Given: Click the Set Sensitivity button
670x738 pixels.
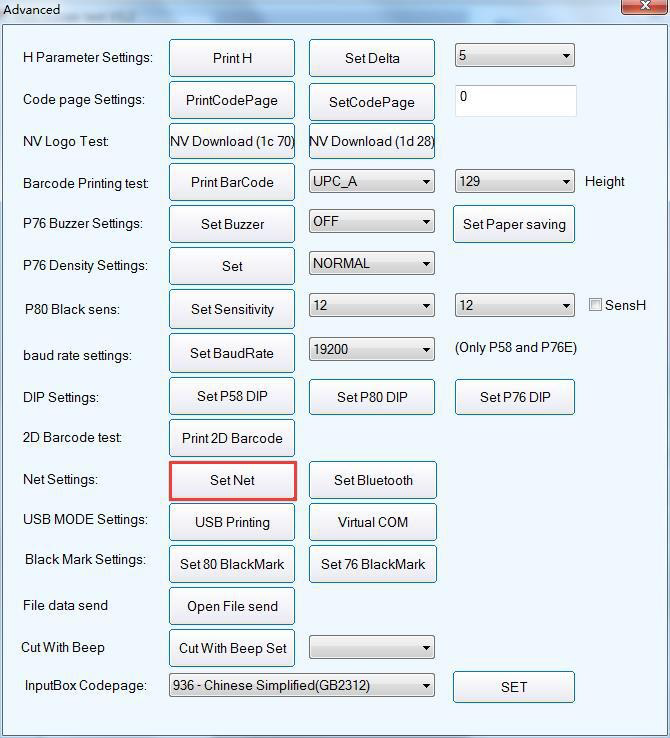Looking at the screenshot, I should pos(232,309).
